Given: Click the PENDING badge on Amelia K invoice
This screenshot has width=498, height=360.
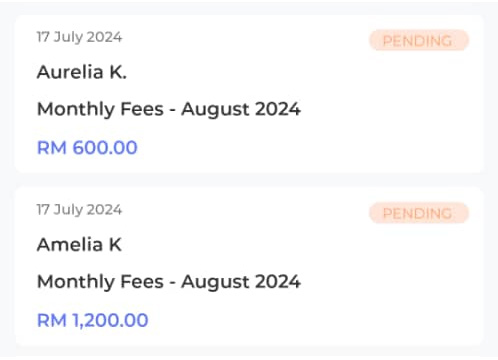Looking at the screenshot, I should tap(419, 213).
